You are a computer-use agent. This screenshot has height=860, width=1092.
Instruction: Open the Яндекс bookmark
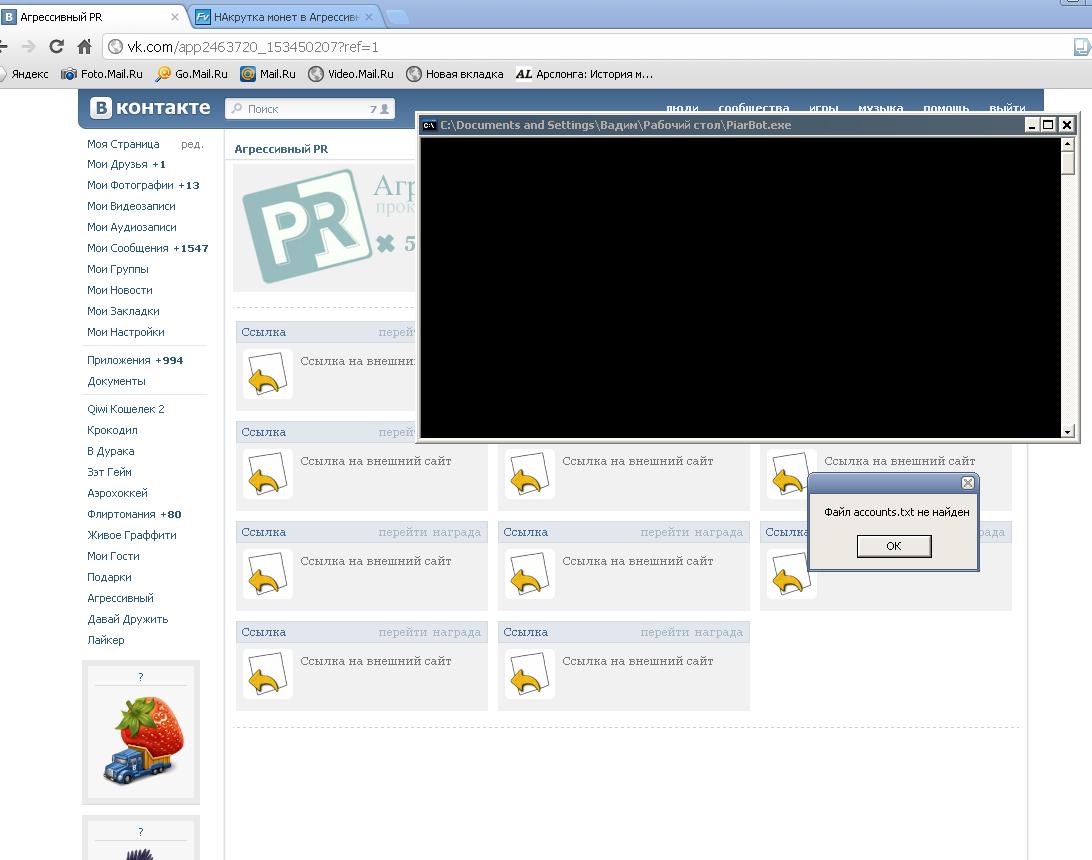25,74
